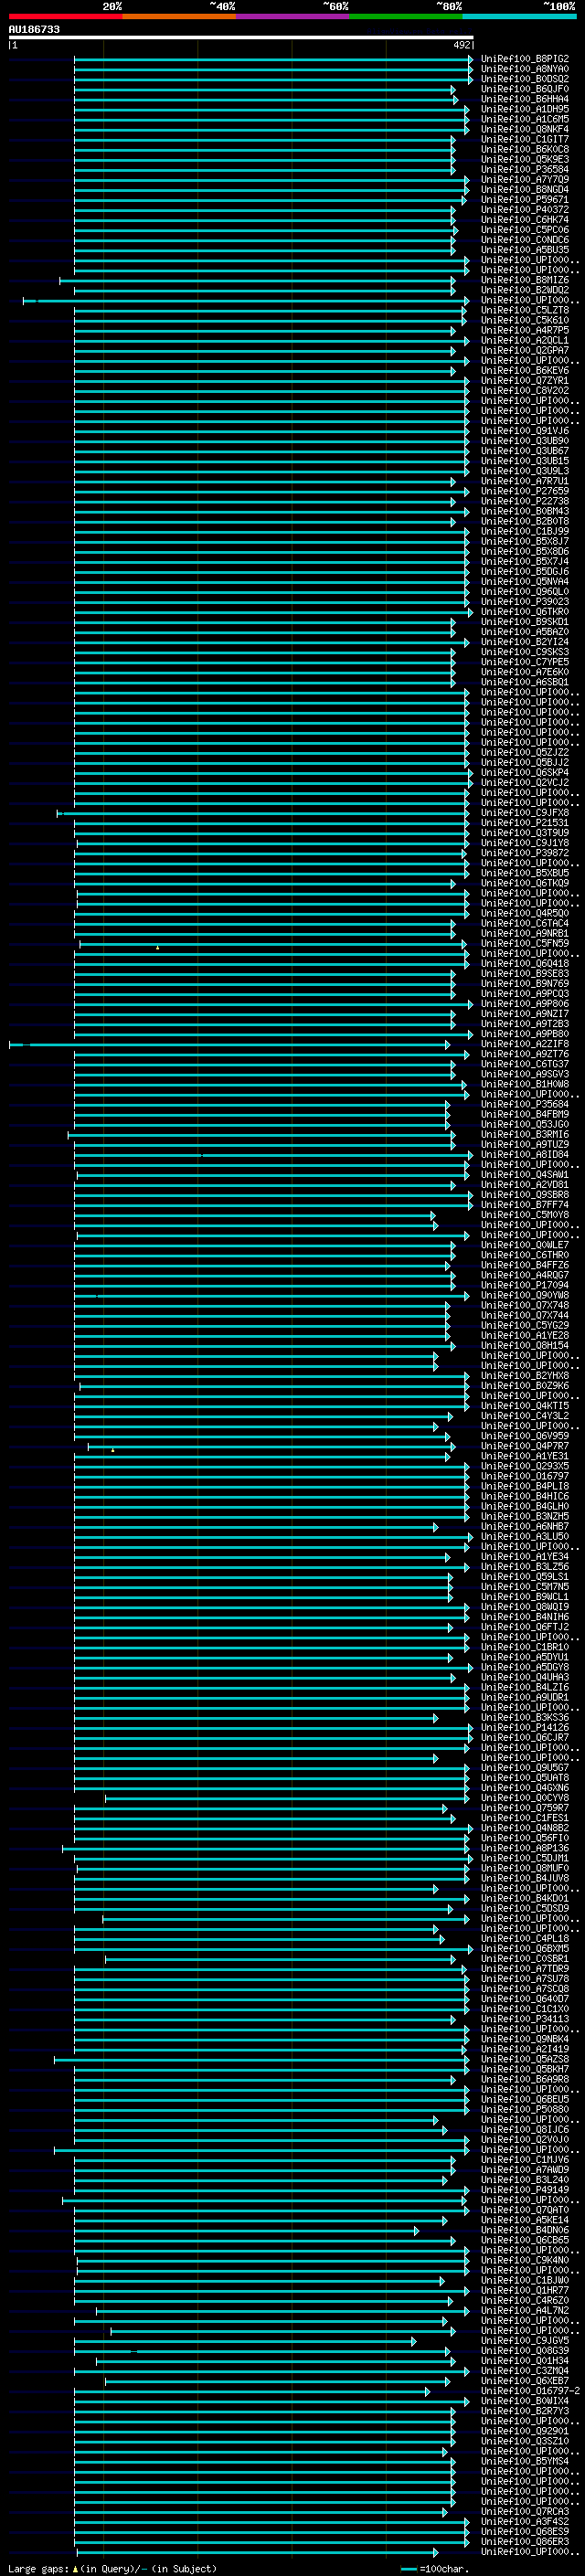Select hit label UniRef100_C9JFX8
The height and width of the screenshot is (2576, 585).
[x=525, y=813]
